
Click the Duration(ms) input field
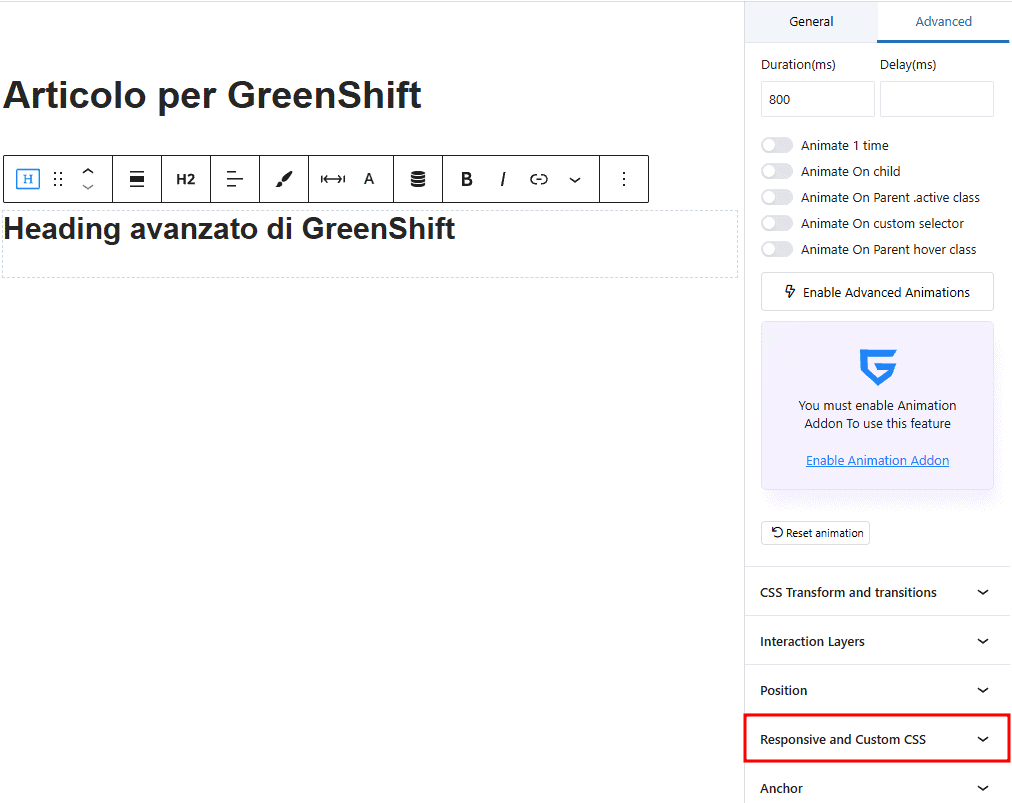pos(818,99)
